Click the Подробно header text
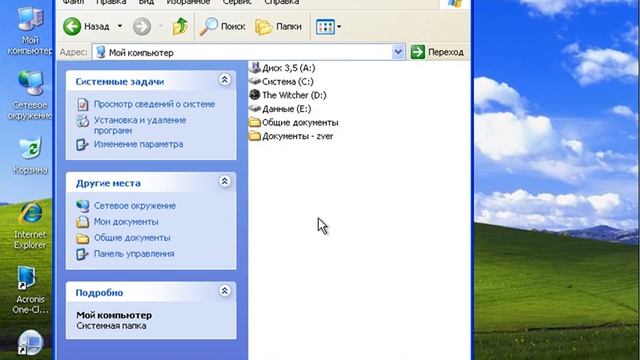The image size is (640, 360). 99,293
